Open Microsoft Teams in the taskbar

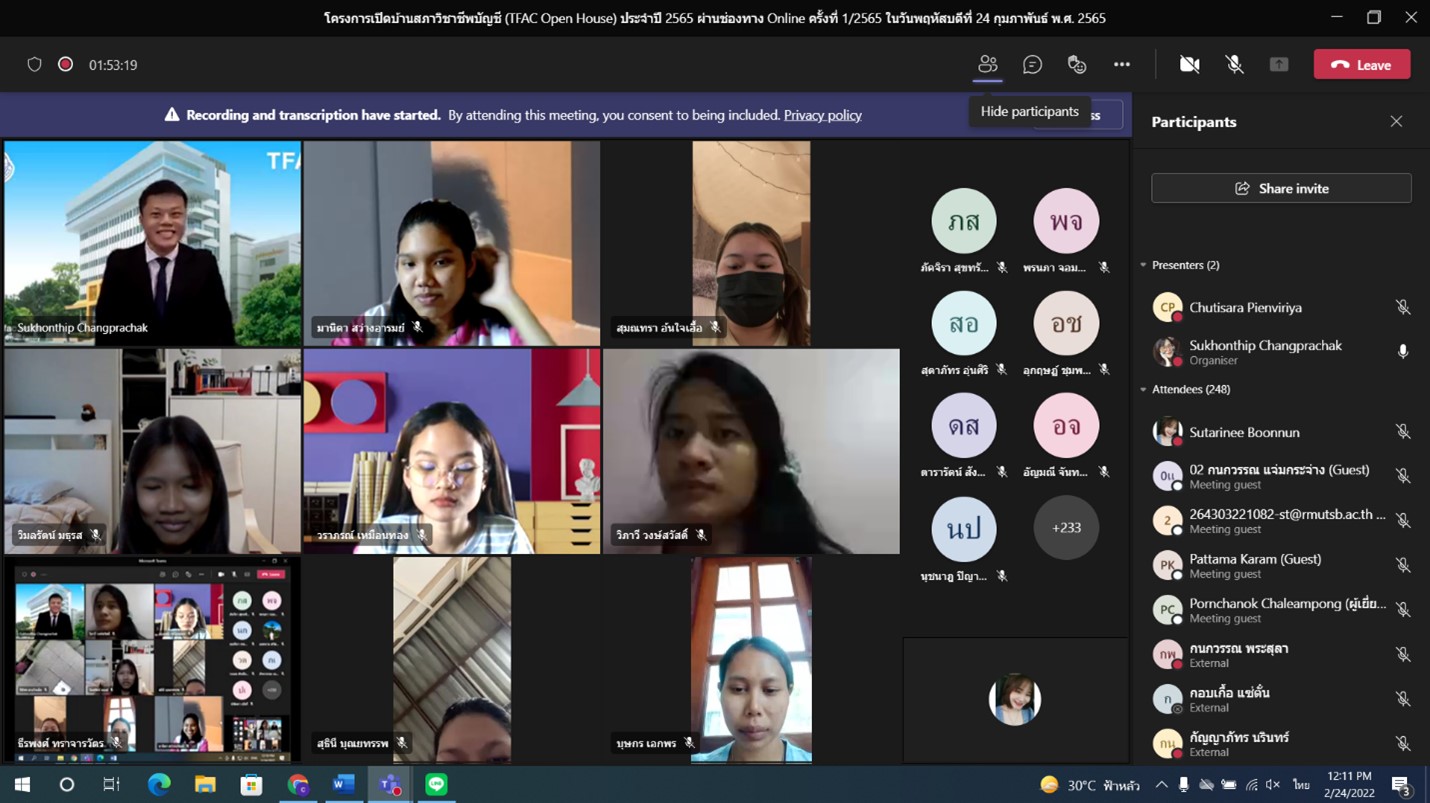[x=389, y=785]
